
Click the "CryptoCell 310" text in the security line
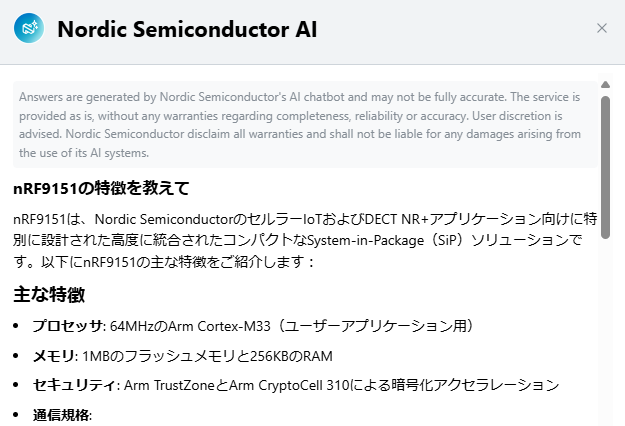(x=304, y=386)
